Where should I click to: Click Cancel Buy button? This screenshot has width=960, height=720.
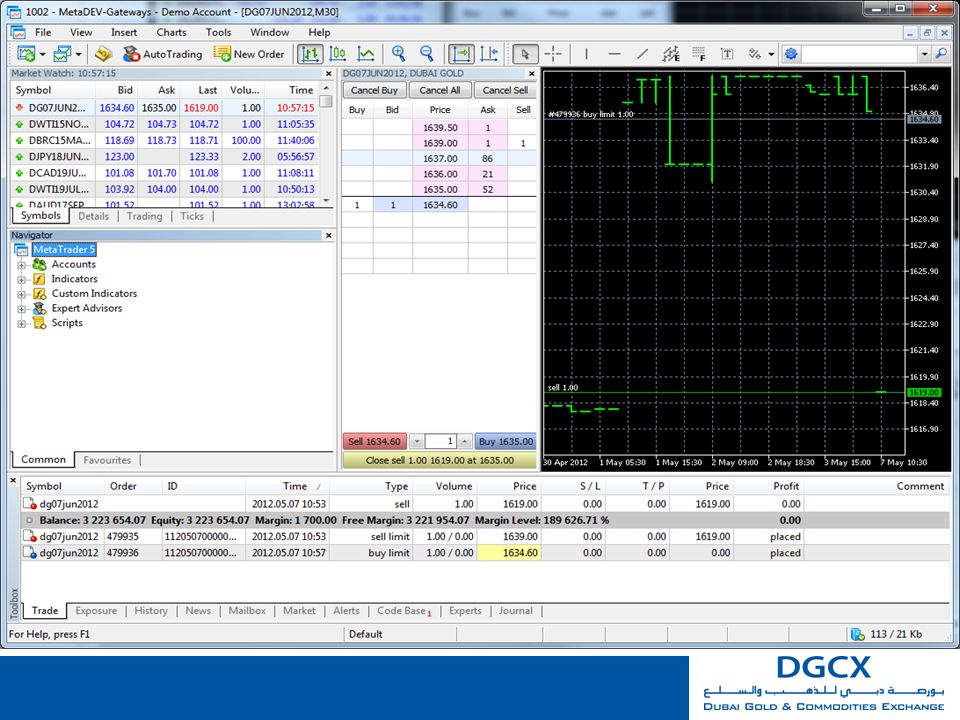click(374, 90)
